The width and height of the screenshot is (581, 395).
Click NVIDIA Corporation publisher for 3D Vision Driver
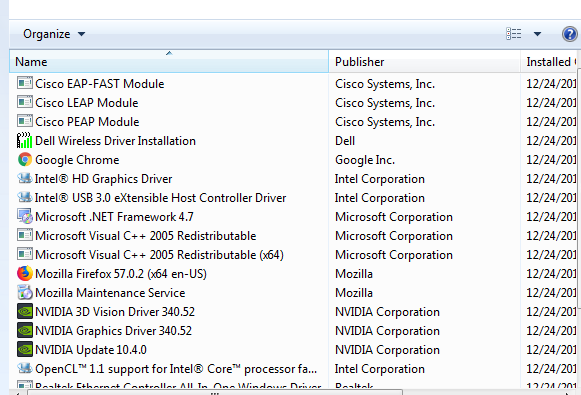[387, 312]
